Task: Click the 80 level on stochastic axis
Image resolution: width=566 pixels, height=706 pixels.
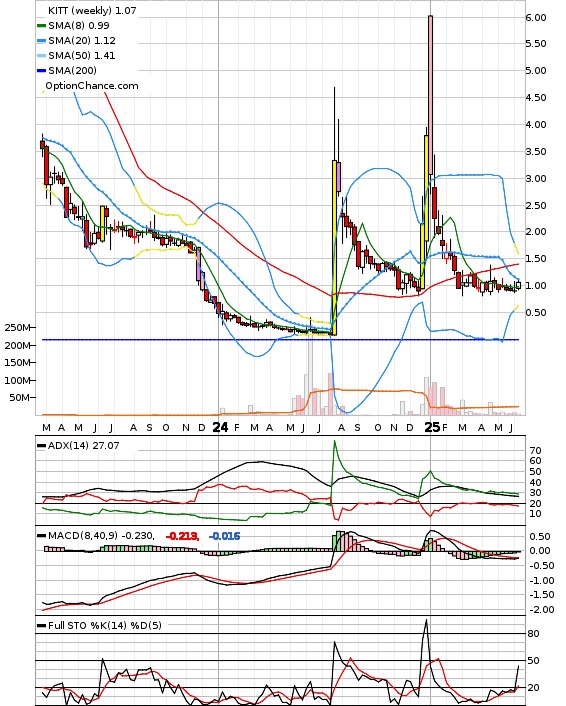Action: click(x=533, y=634)
